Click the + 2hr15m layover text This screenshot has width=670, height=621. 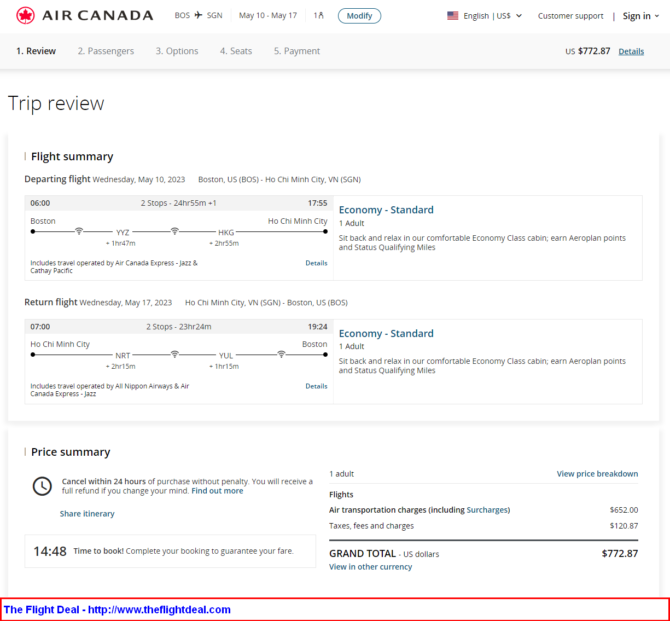(x=120, y=366)
